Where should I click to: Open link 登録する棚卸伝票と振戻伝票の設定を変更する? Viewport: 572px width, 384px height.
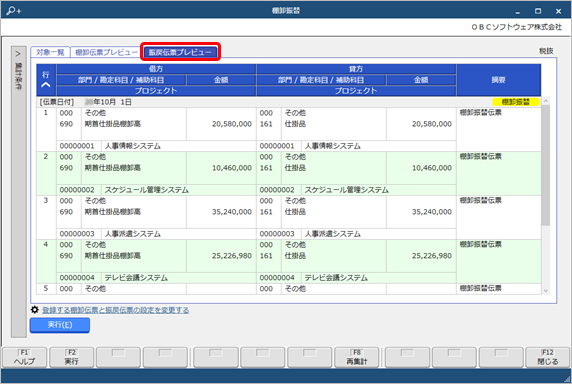pos(116,310)
